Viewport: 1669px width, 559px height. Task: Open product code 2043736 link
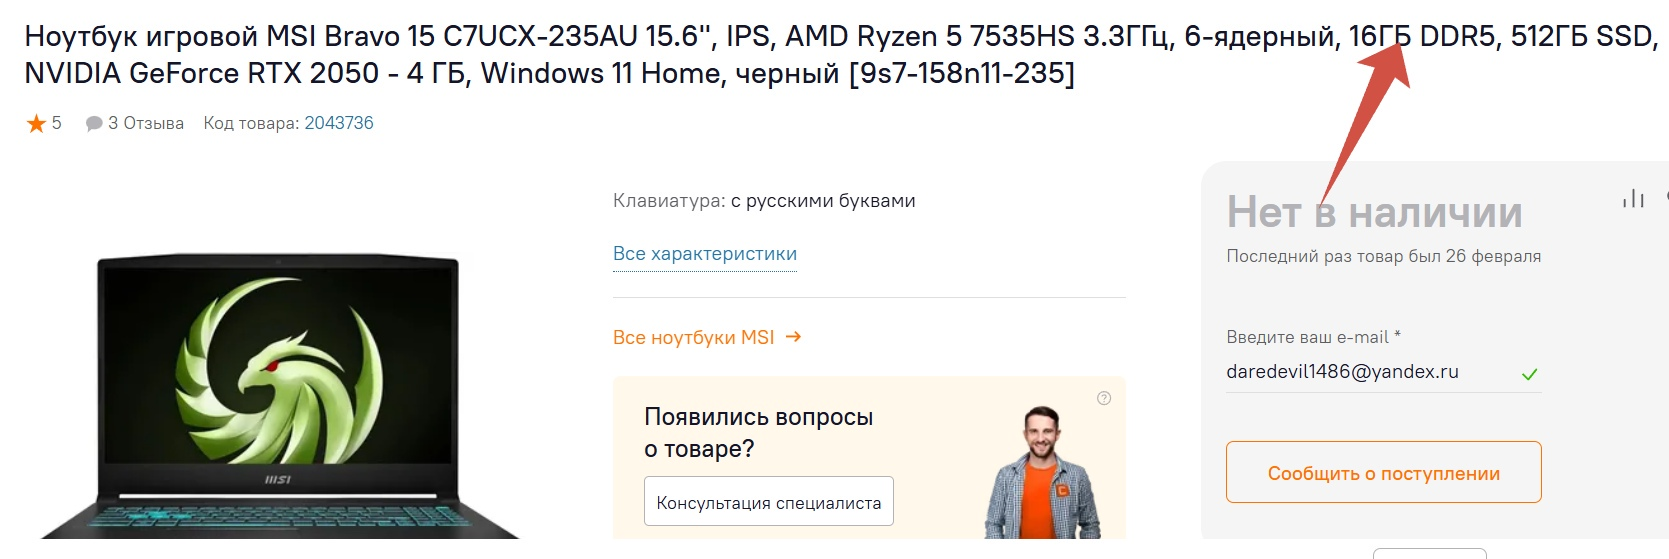tap(339, 123)
